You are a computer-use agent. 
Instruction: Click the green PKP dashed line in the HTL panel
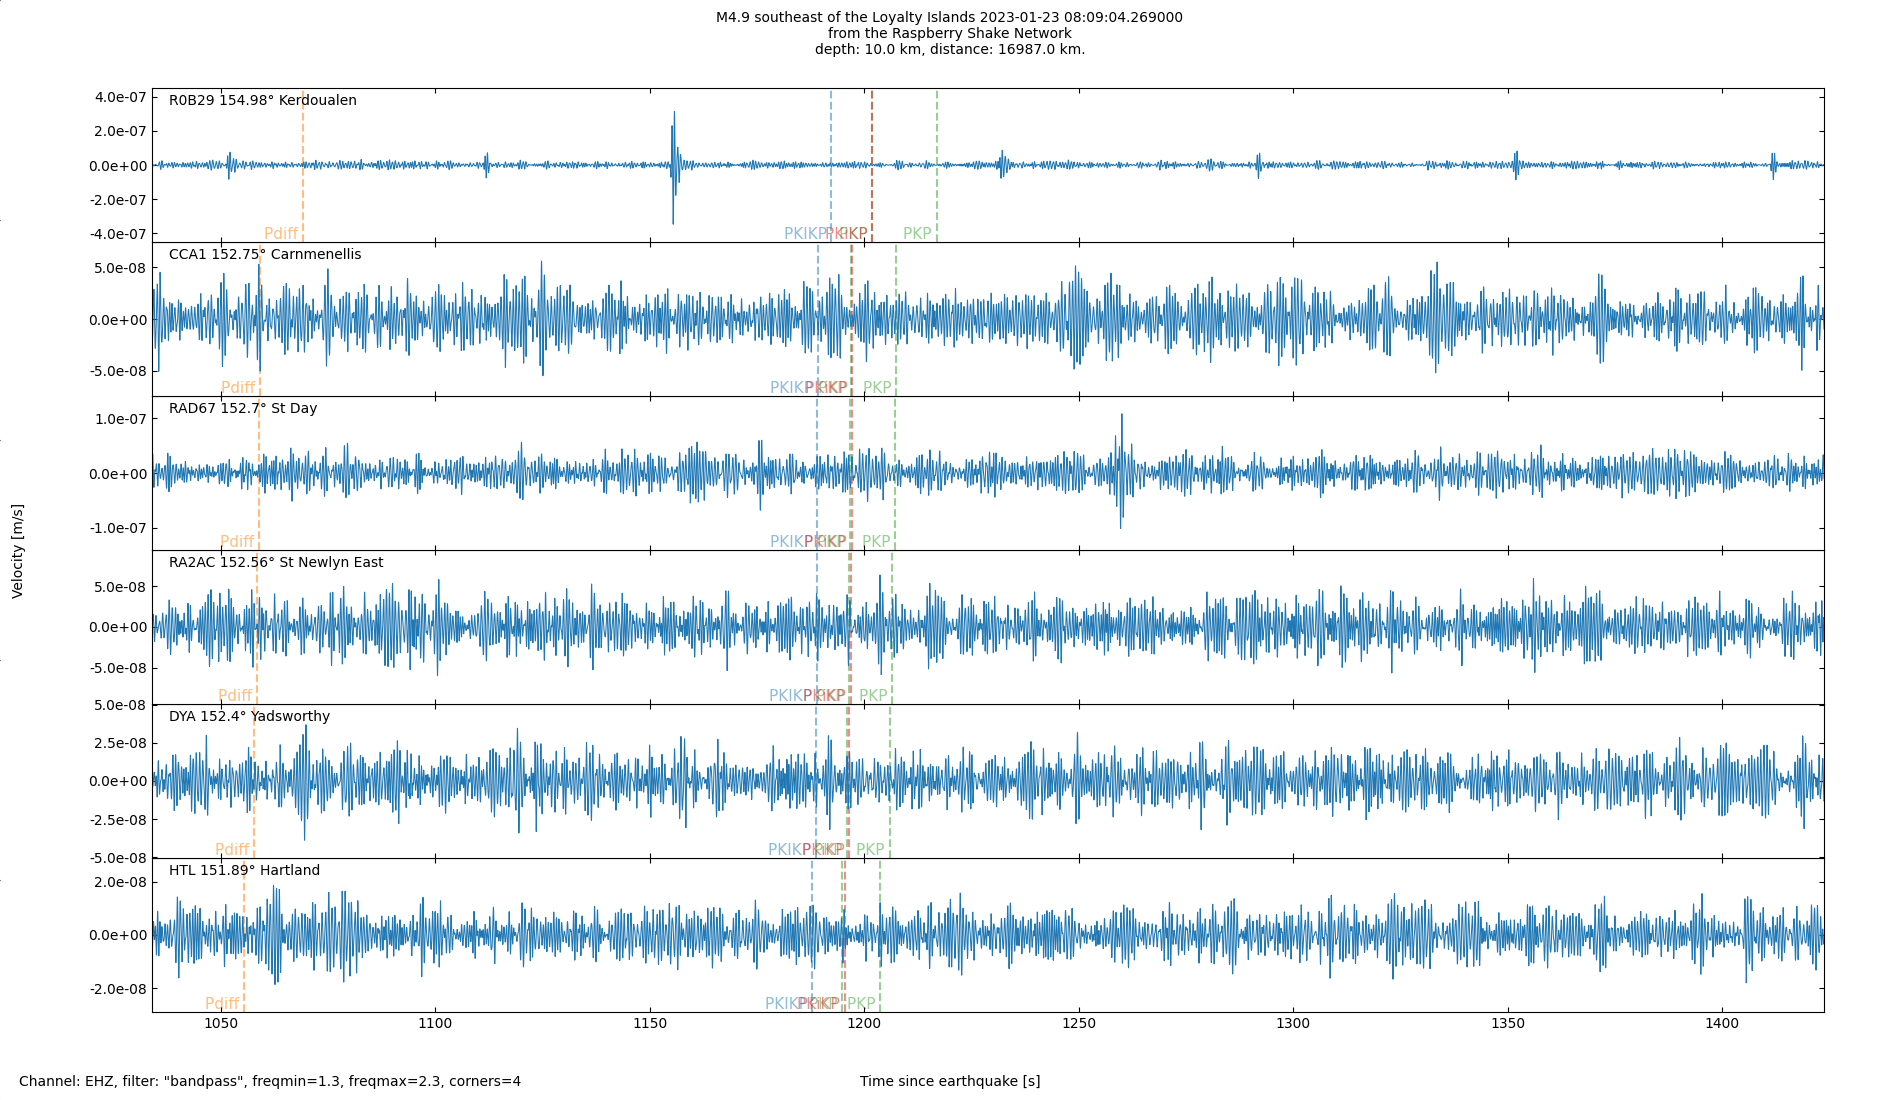pos(880,935)
